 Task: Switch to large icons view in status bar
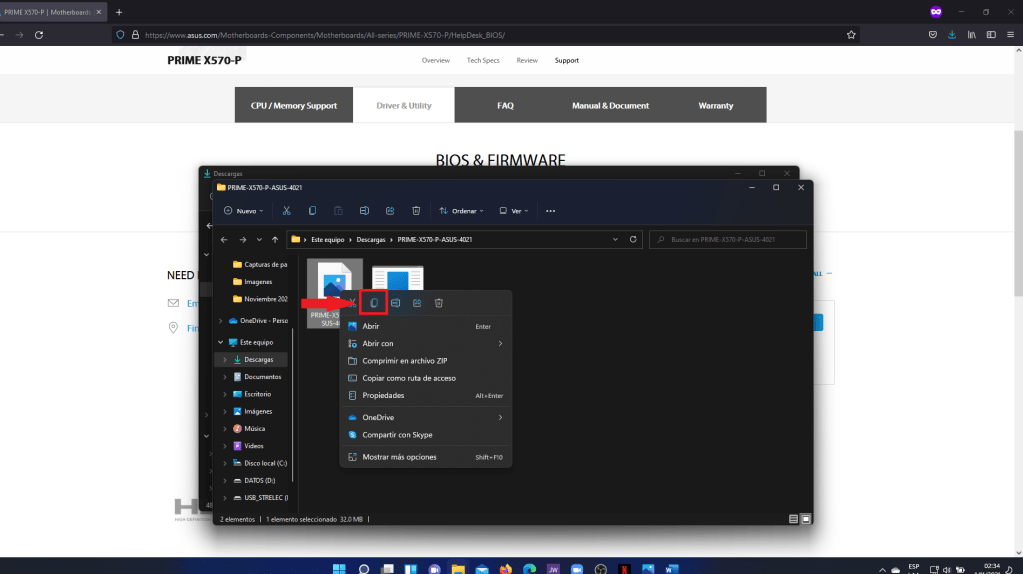(806, 519)
